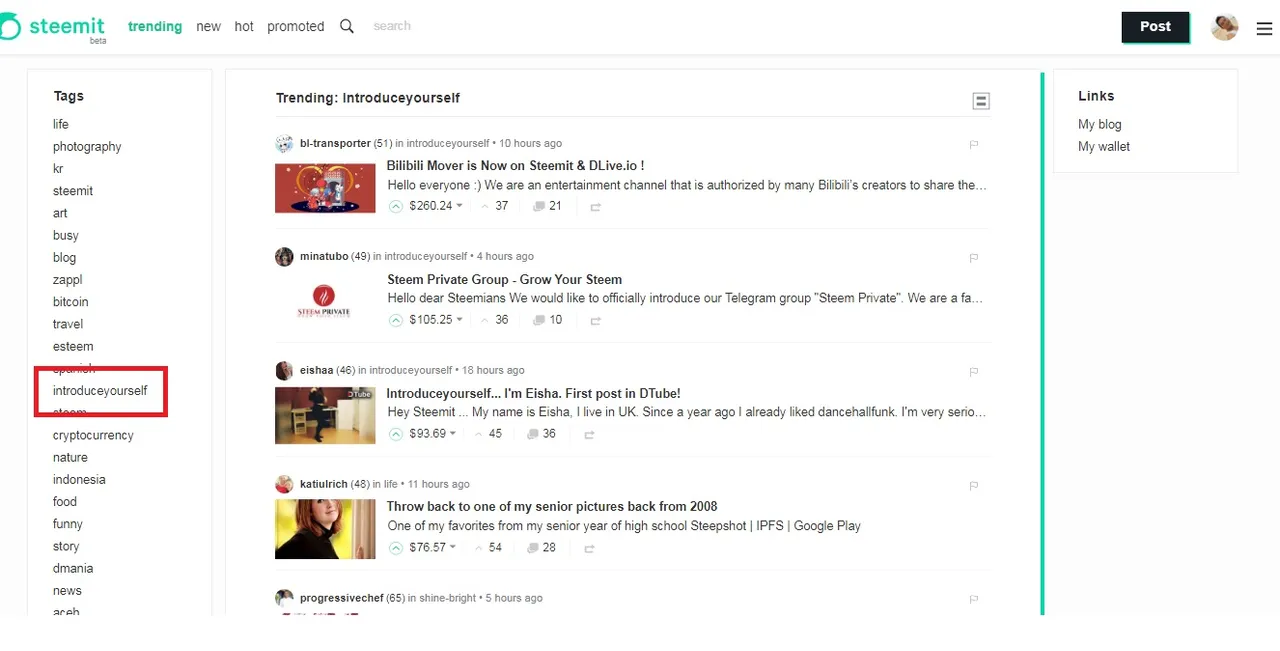Viewport: 1280px width, 651px height.
Task: Open the shine-bright category link
Action: tap(447, 598)
